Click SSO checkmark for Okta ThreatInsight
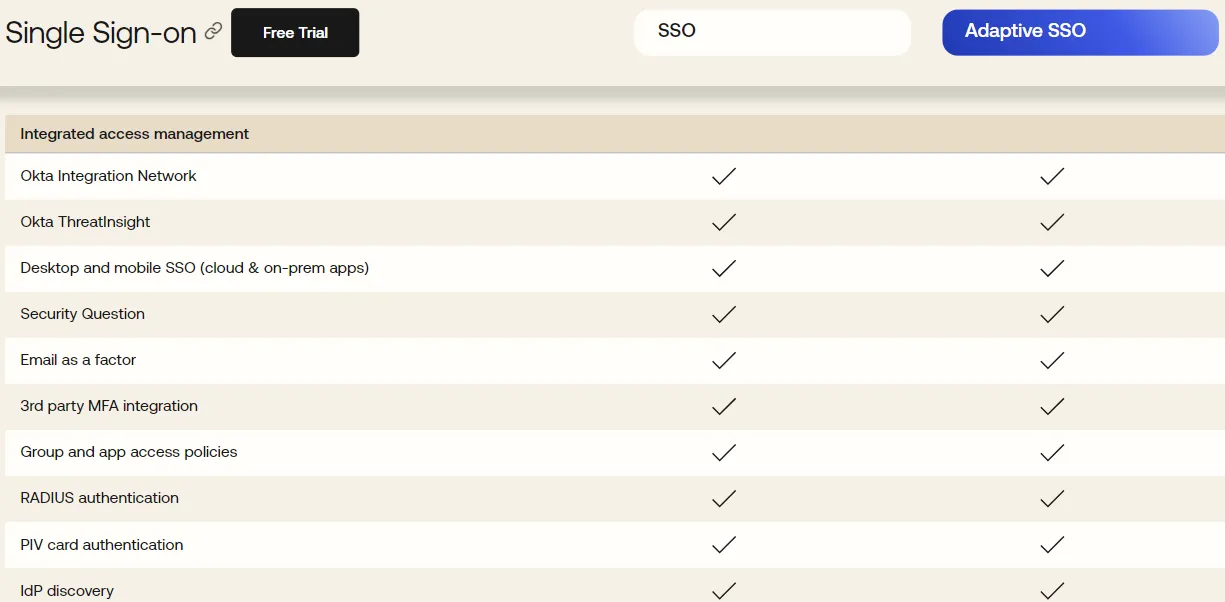This screenshot has width=1225, height=602. (x=724, y=222)
